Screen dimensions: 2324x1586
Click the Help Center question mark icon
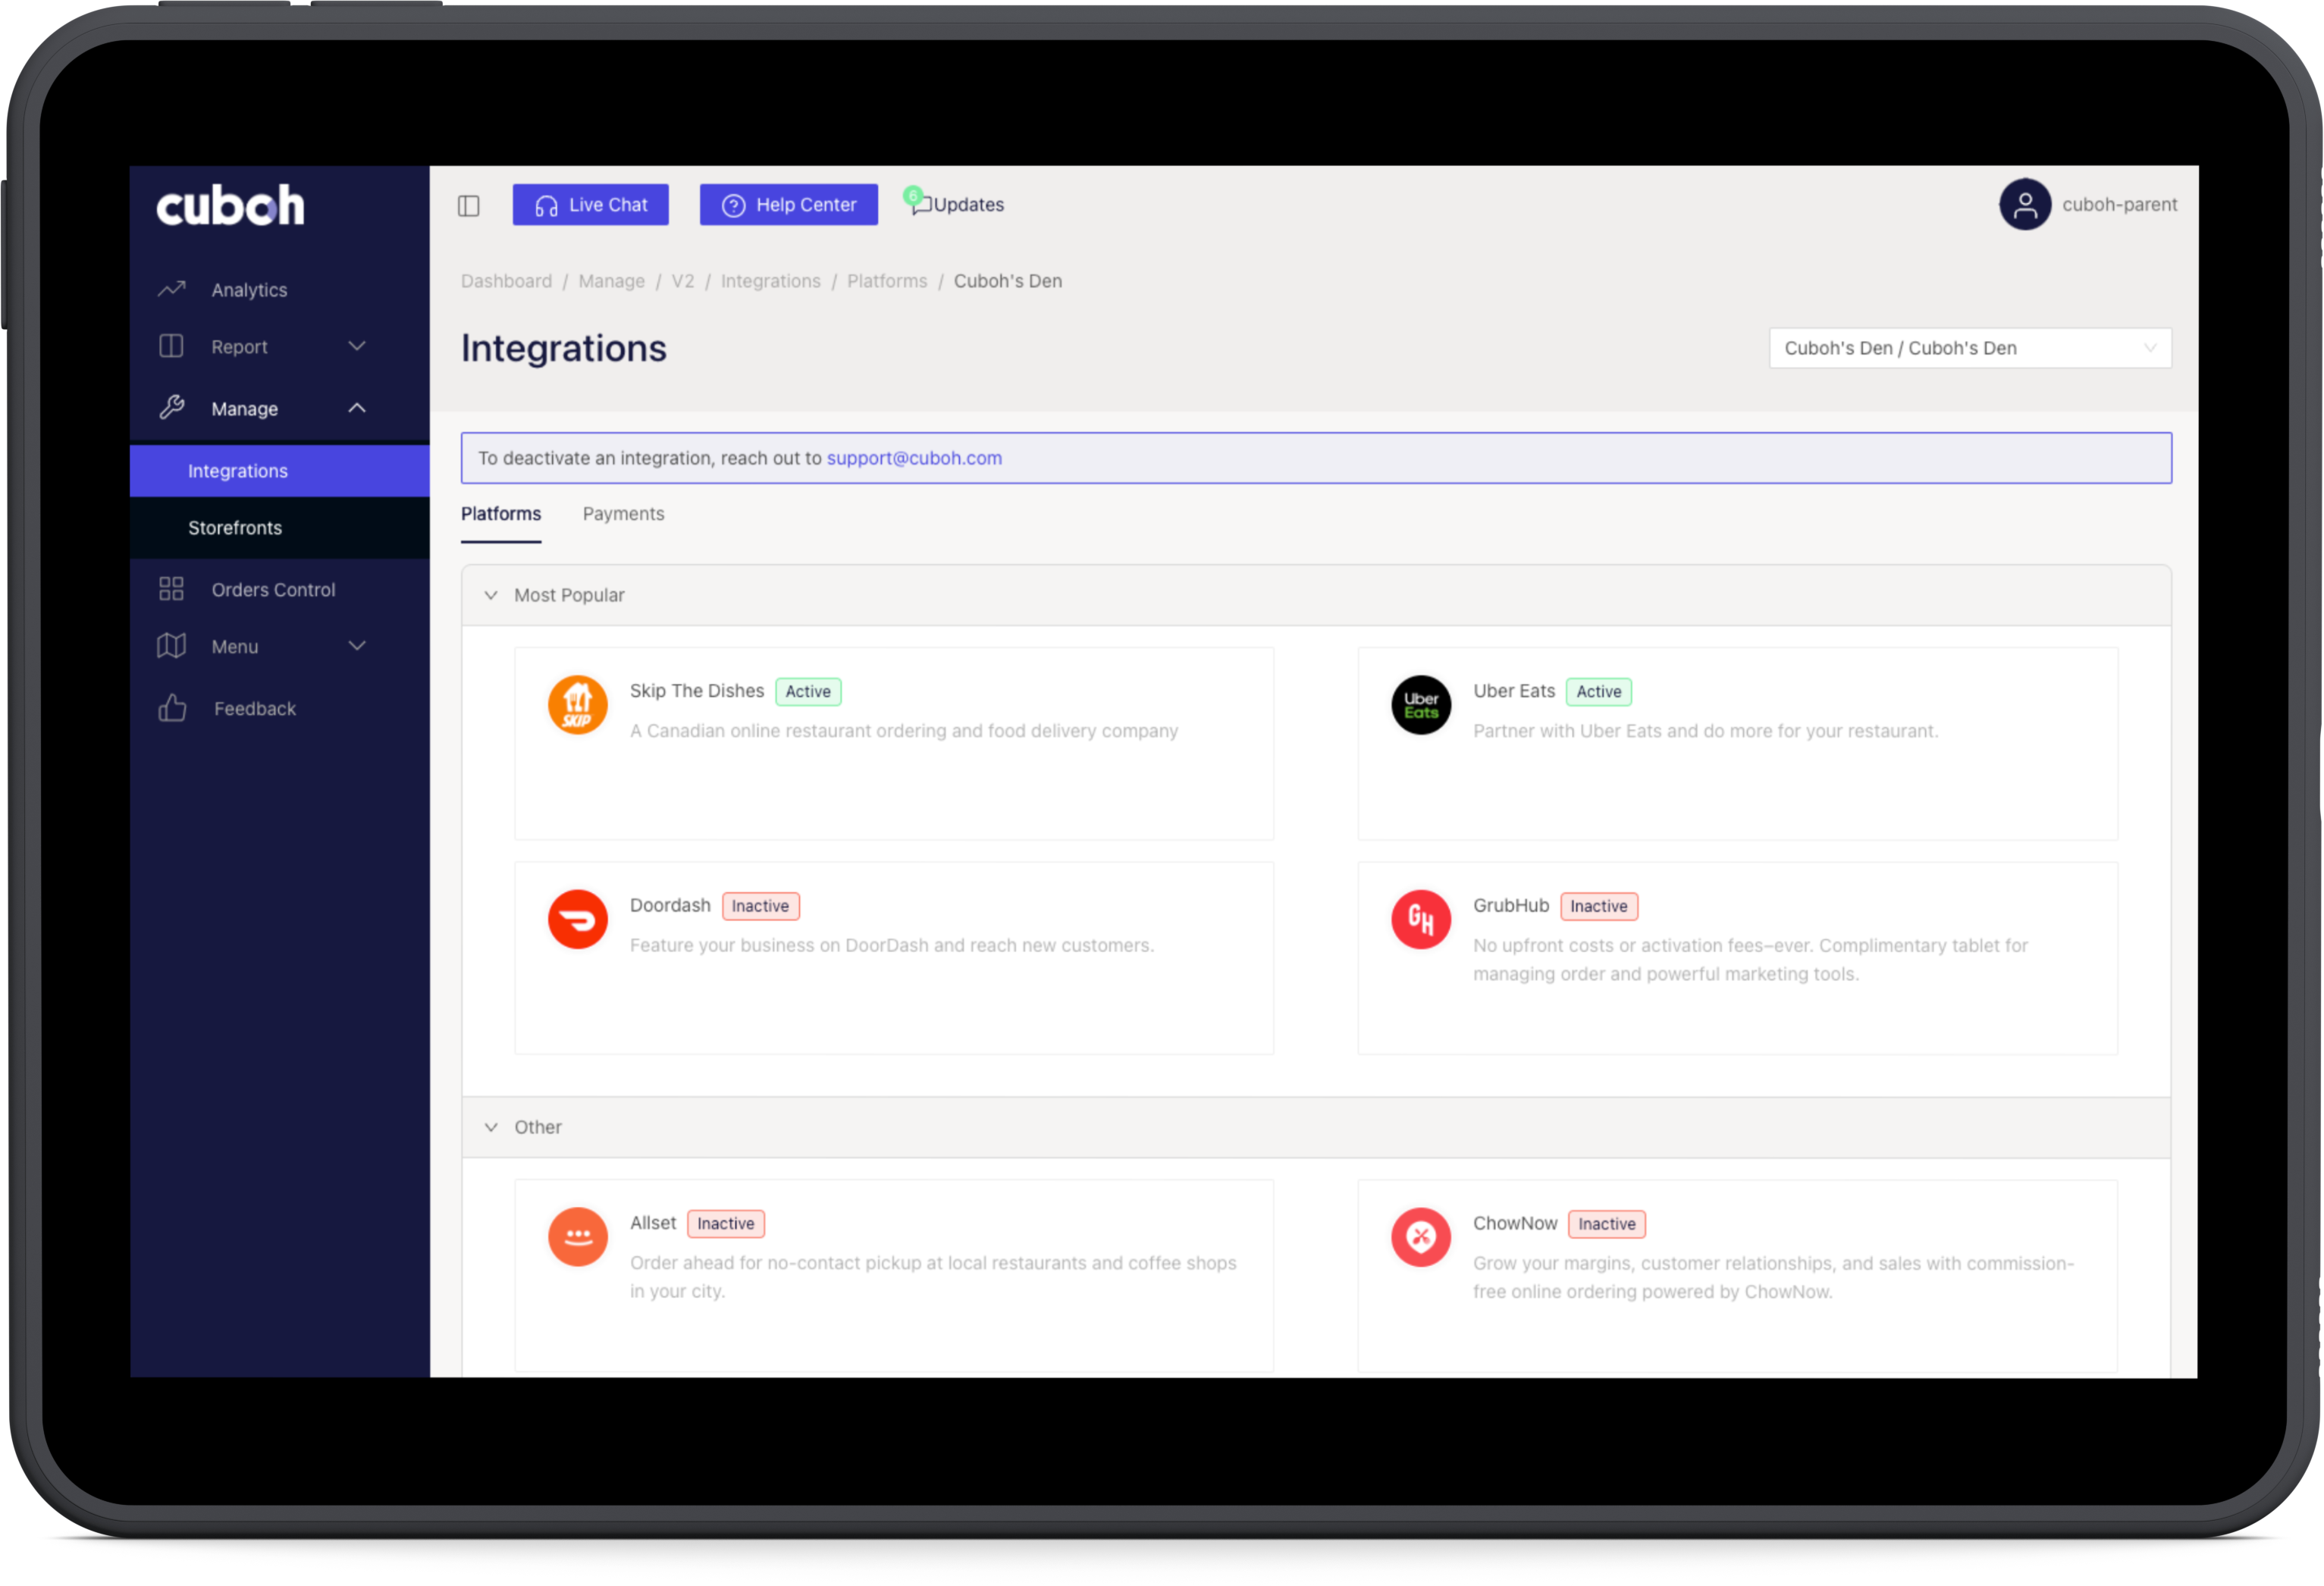click(735, 203)
